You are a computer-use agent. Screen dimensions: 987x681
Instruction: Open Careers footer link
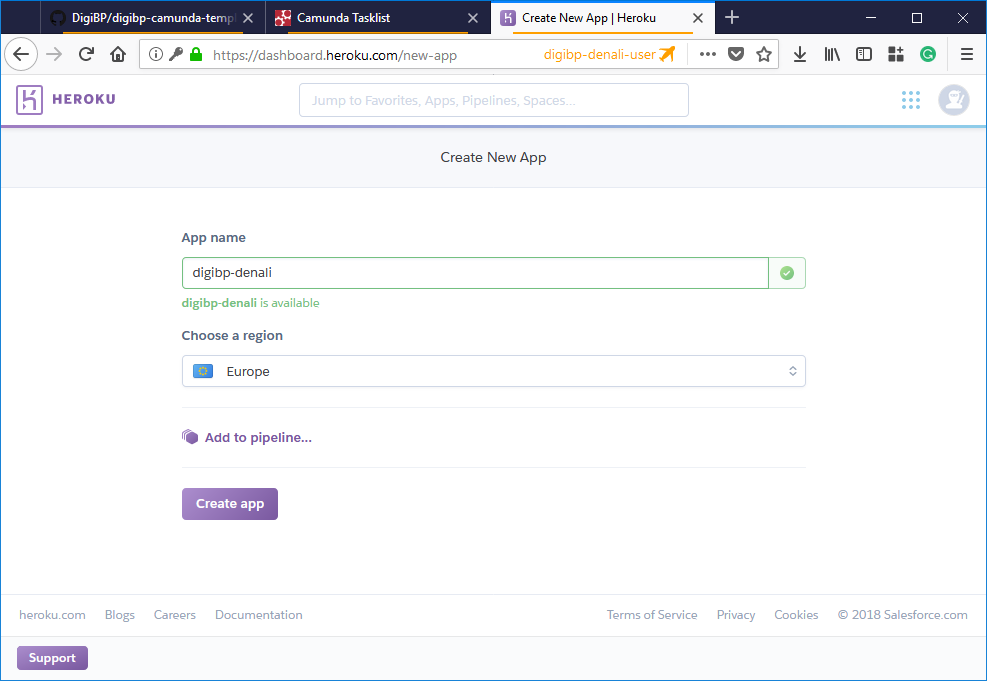coord(174,615)
